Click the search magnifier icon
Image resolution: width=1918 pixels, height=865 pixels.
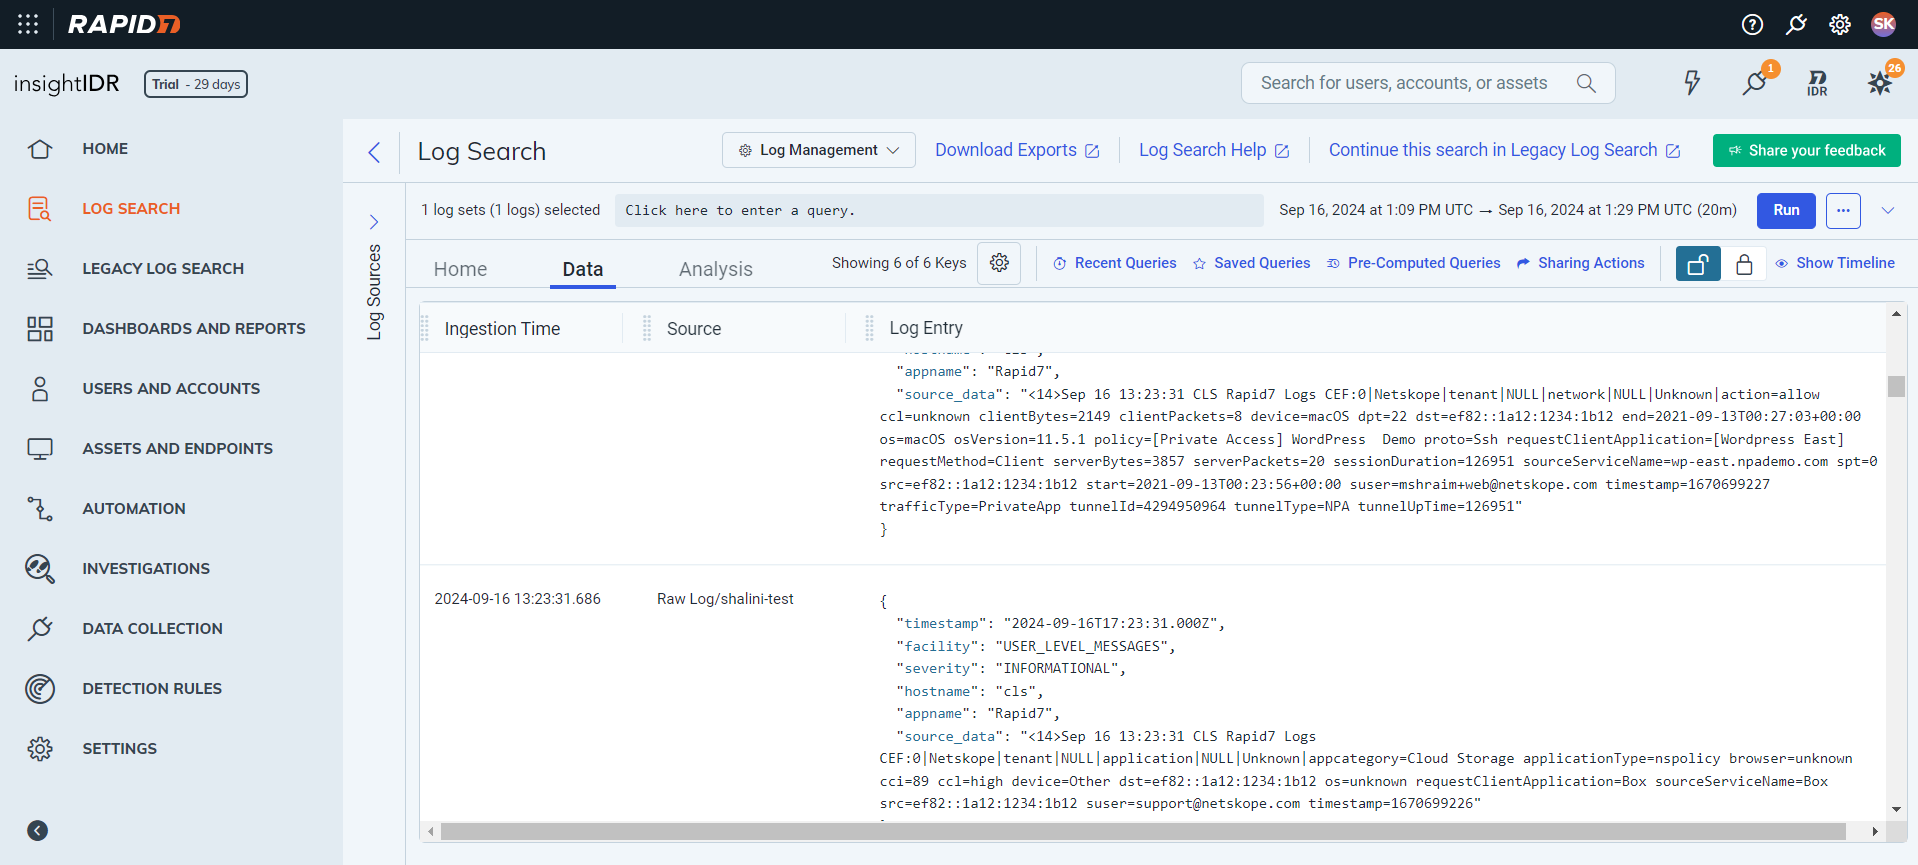tap(1586, 83)
